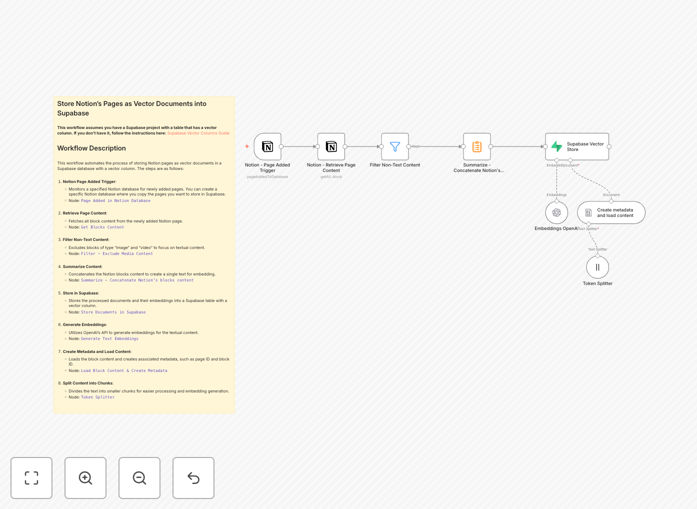697x509 pixels.
Task: Select the Notion Page Added Trigger node icon
Action: pyautogui.click(x=268, y=146)
